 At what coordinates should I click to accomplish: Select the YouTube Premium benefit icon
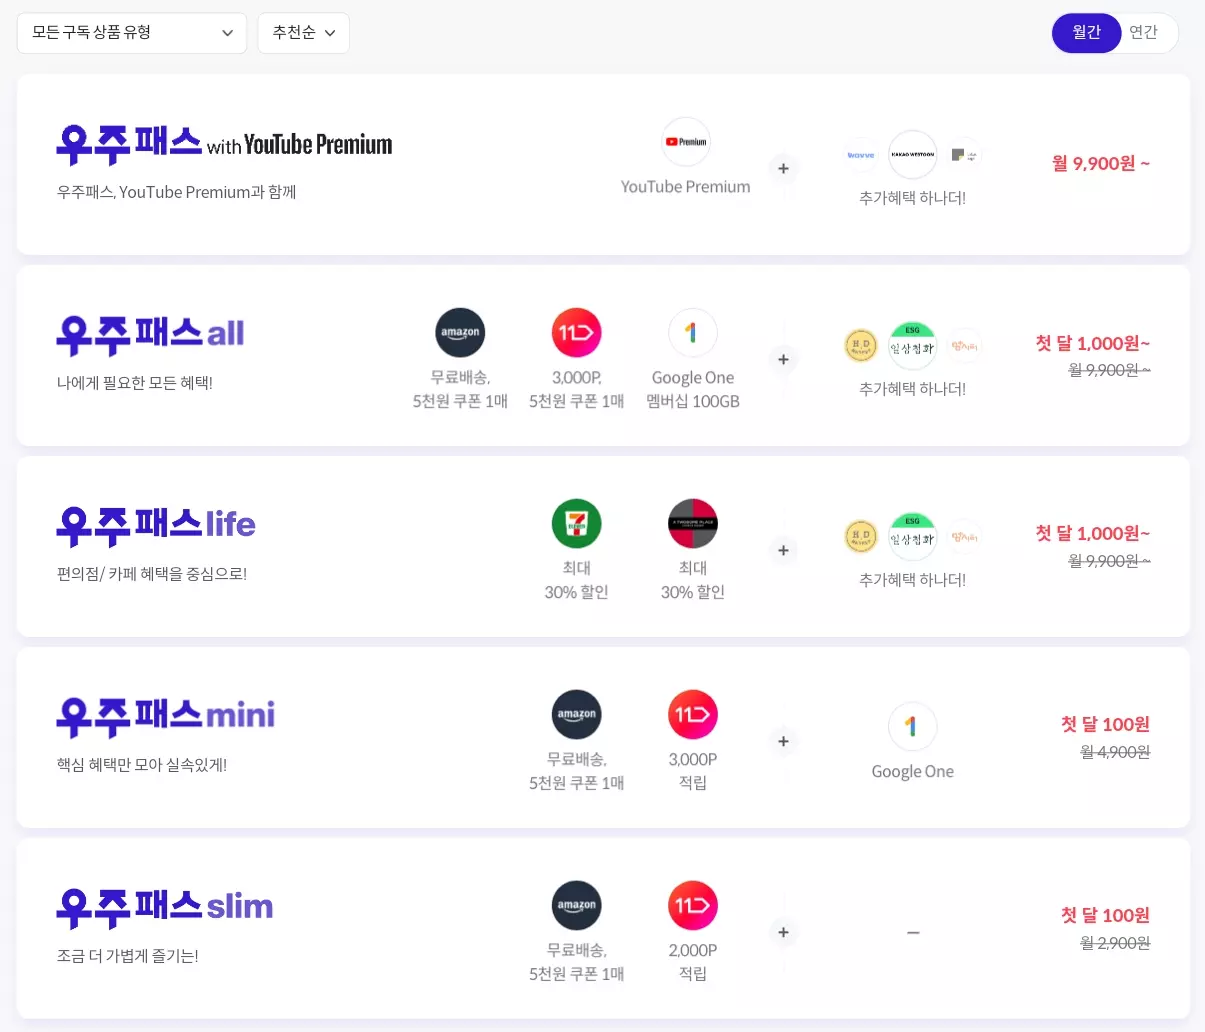(x=685, y=141)
